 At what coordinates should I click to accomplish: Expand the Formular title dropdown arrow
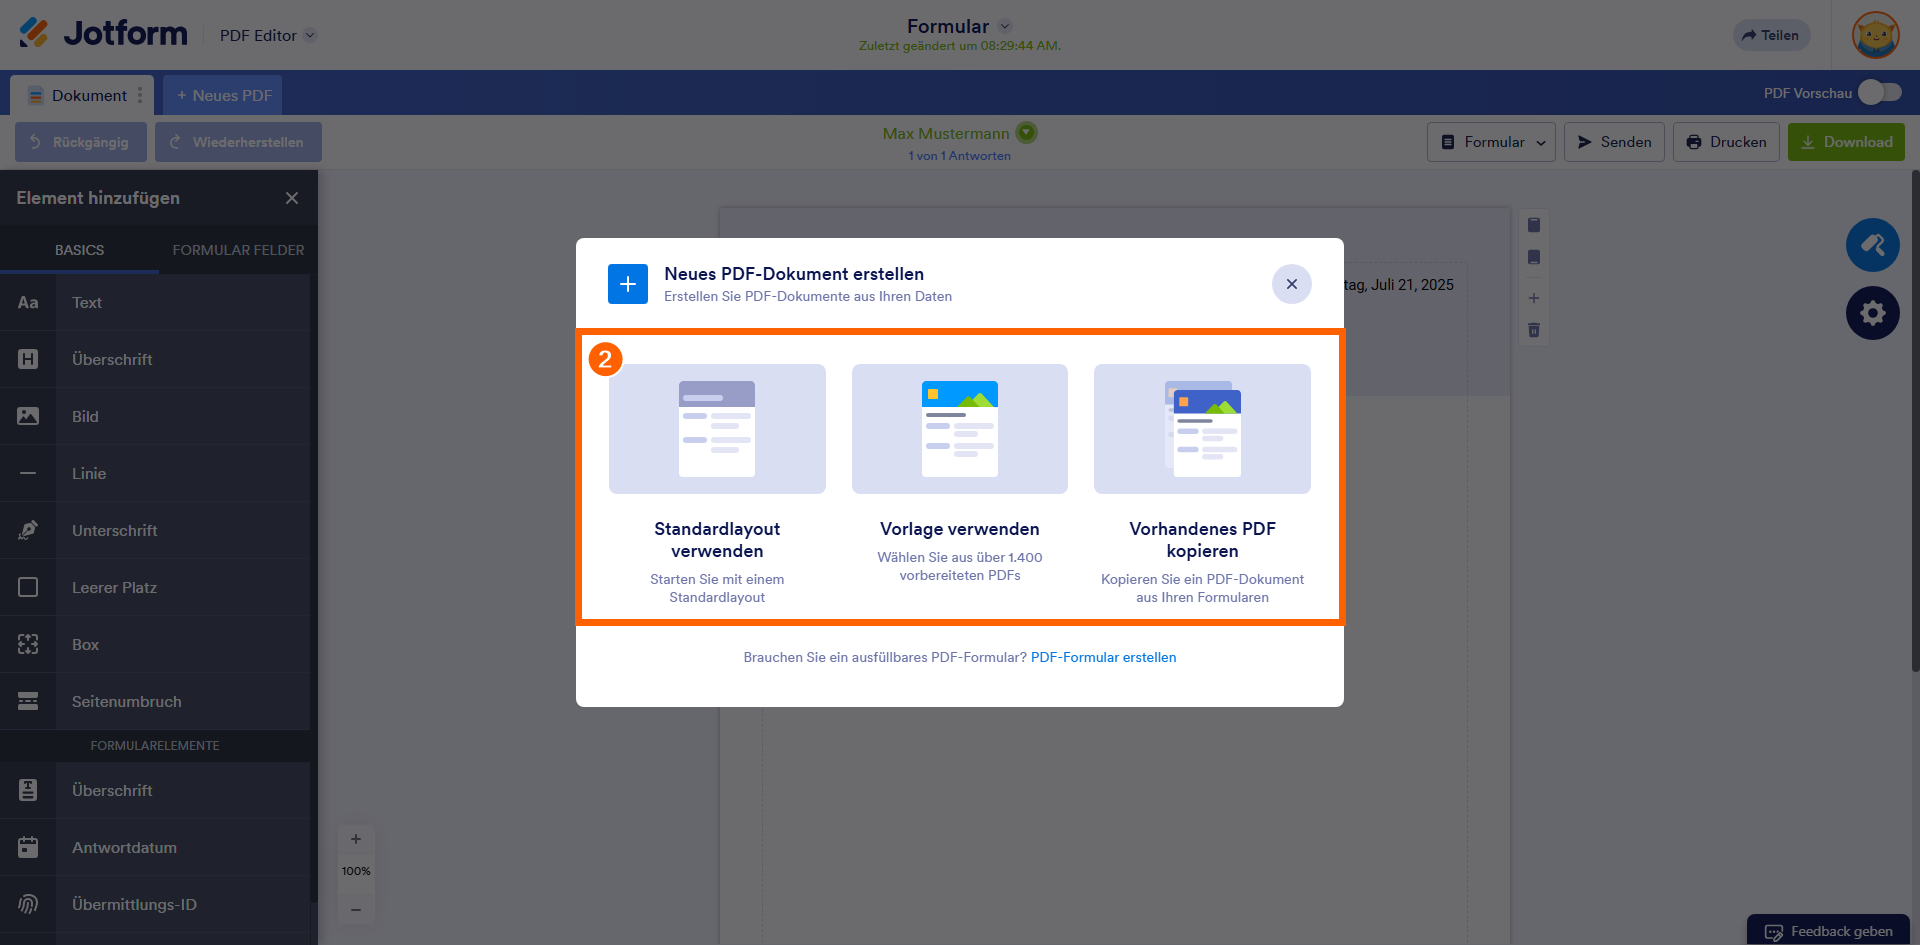point(1005,26)
